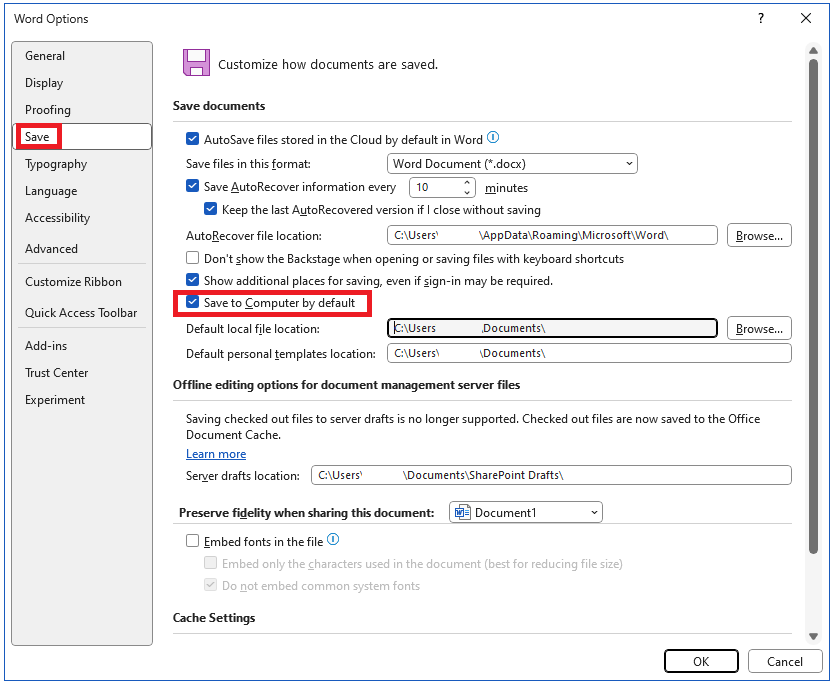
Task: Increase AutoRecover minutes with the up arrow
Action: 467,183
